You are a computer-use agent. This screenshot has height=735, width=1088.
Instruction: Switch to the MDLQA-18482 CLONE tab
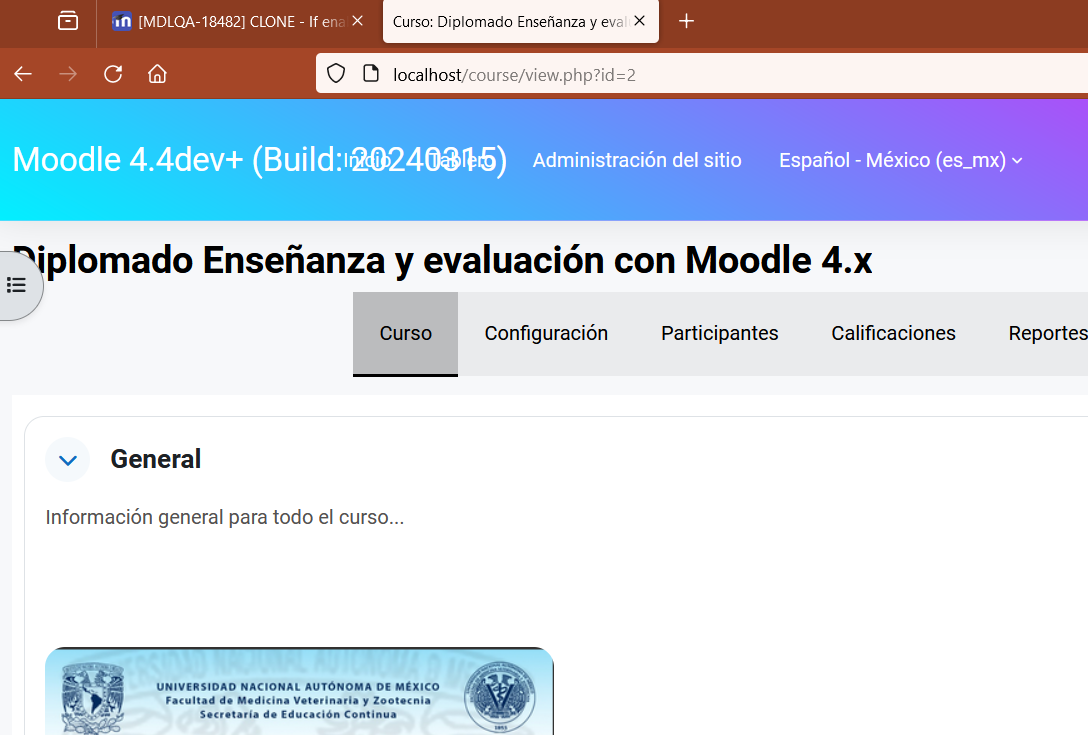(x=239, y=22)
